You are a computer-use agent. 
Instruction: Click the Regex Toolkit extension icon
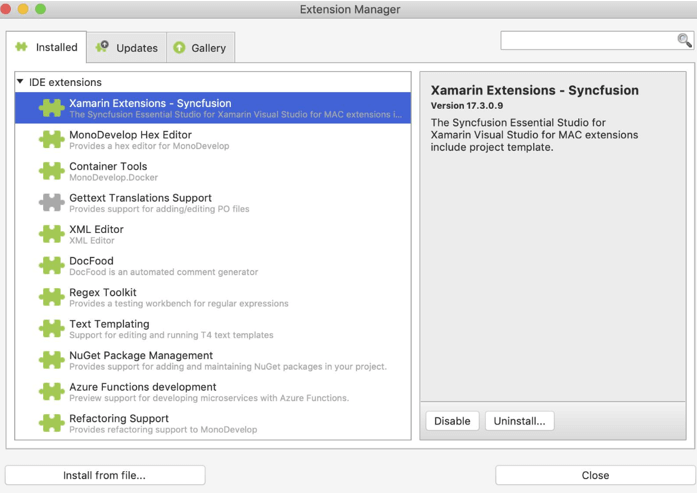tap(51, 297)
